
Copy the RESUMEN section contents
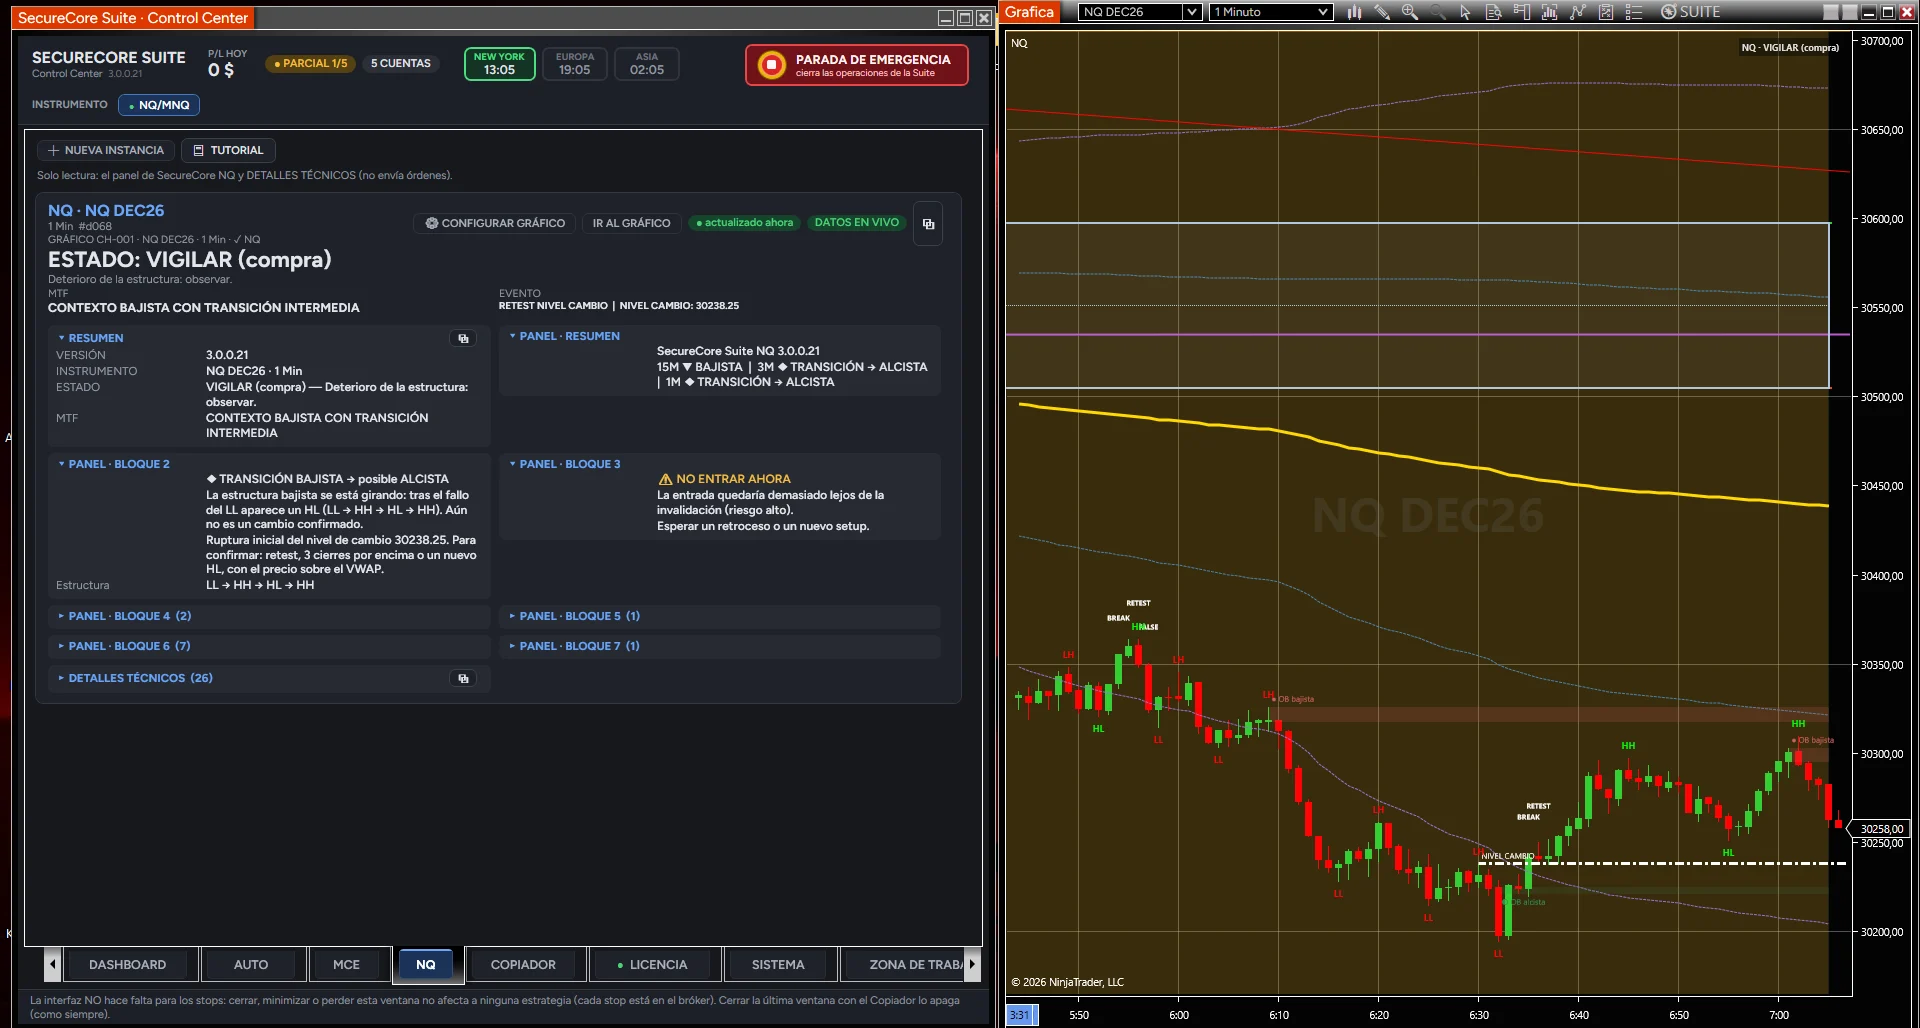pos(463,339)
